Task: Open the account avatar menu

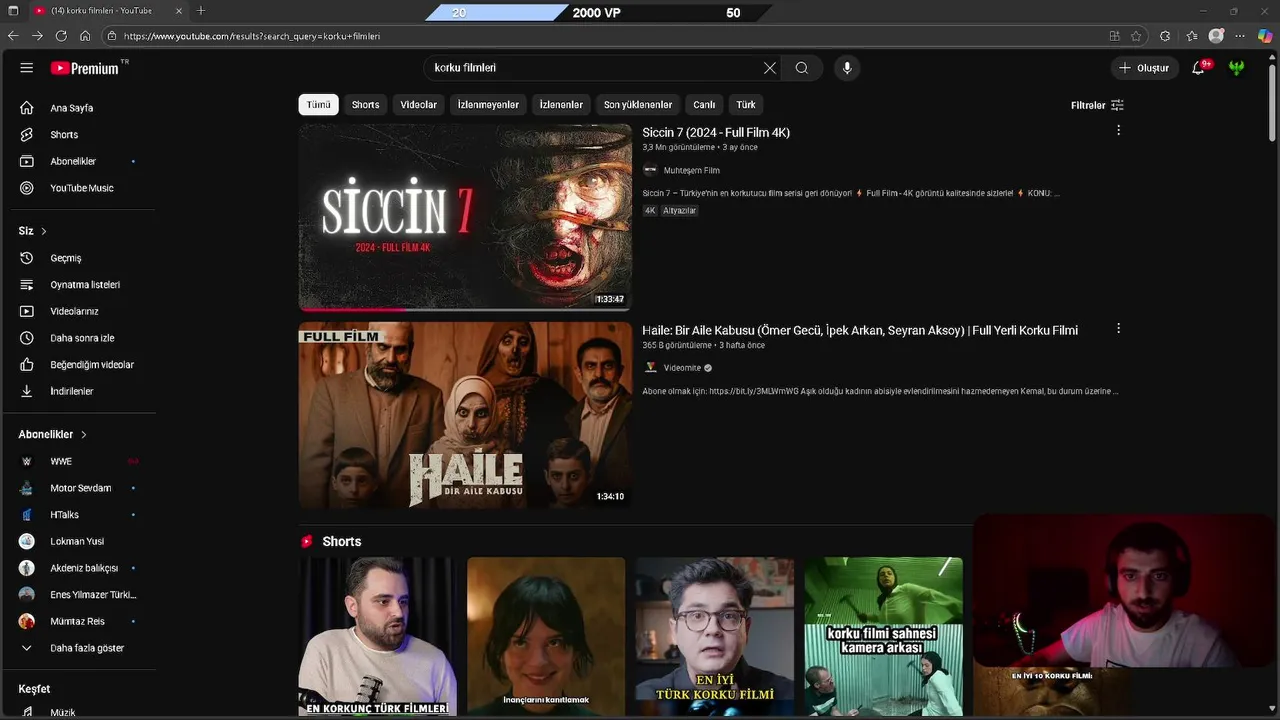Action: tap(1237, 68)
